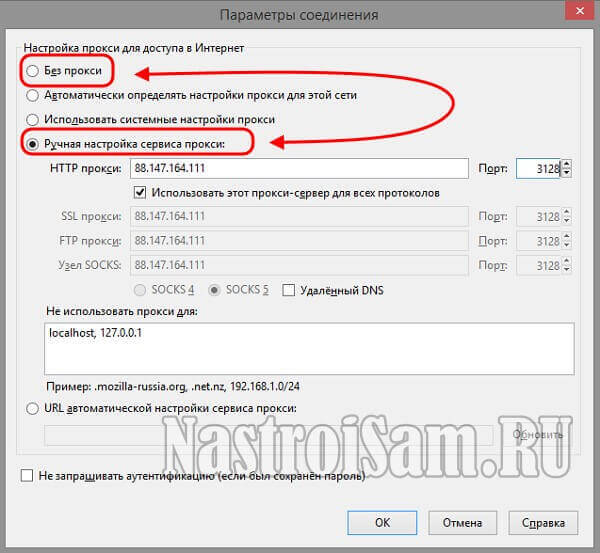Viewport: 600px width, 553px height.
Task: Click the Узел SOCKS address field
Action: [299, 266]
